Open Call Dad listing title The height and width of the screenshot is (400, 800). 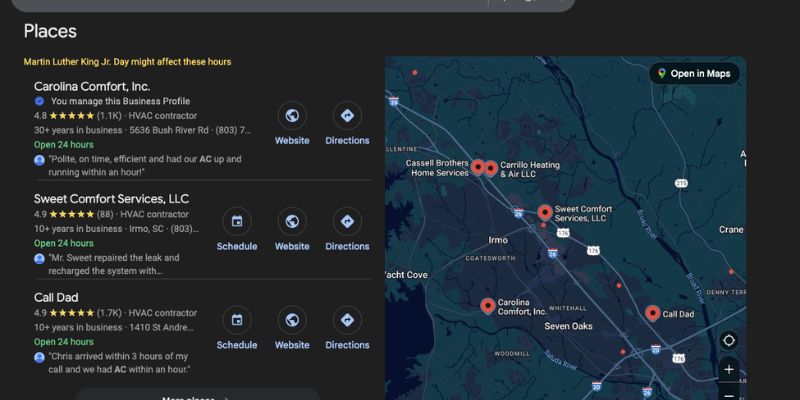pos(56,297)
